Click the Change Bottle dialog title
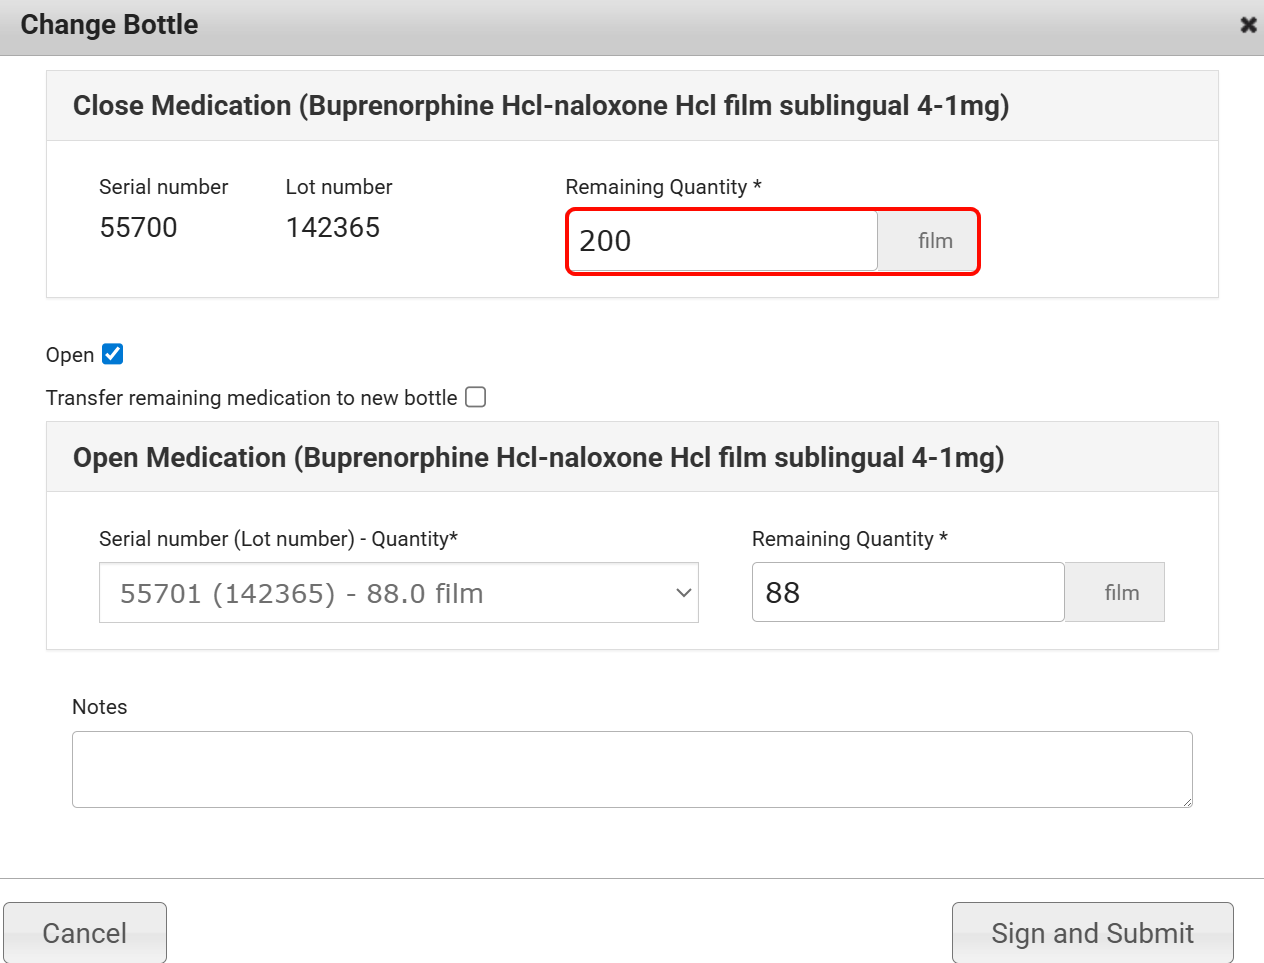 [109, 25]
